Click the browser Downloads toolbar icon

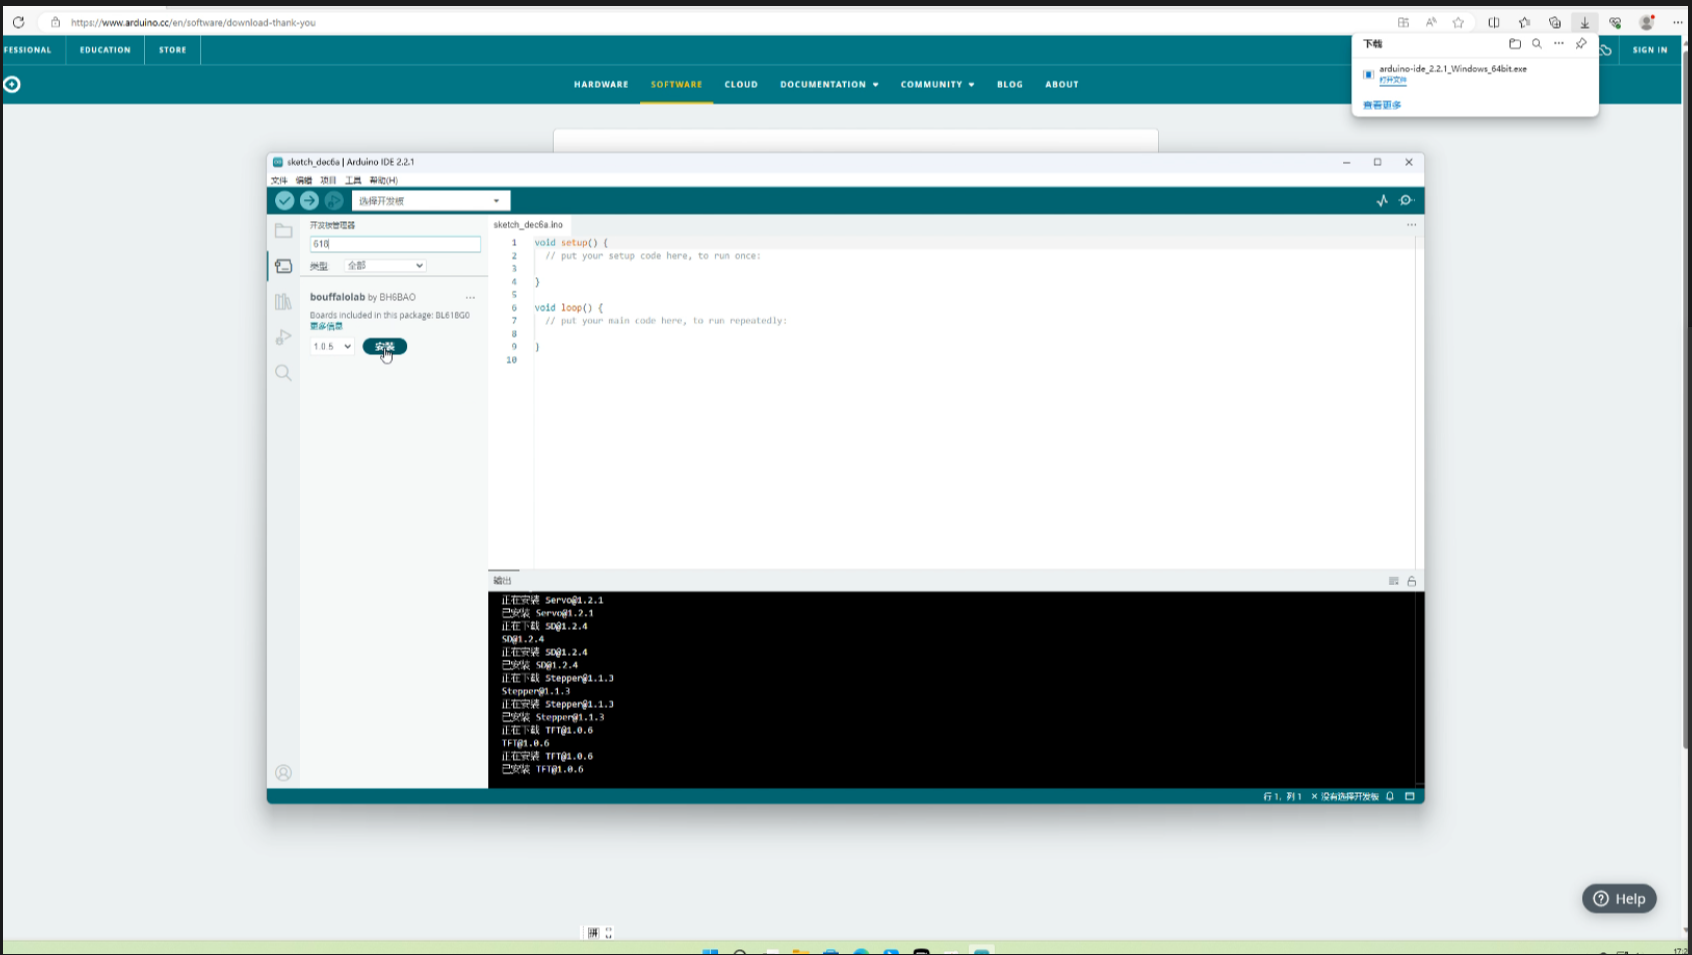pos(1585,22)
